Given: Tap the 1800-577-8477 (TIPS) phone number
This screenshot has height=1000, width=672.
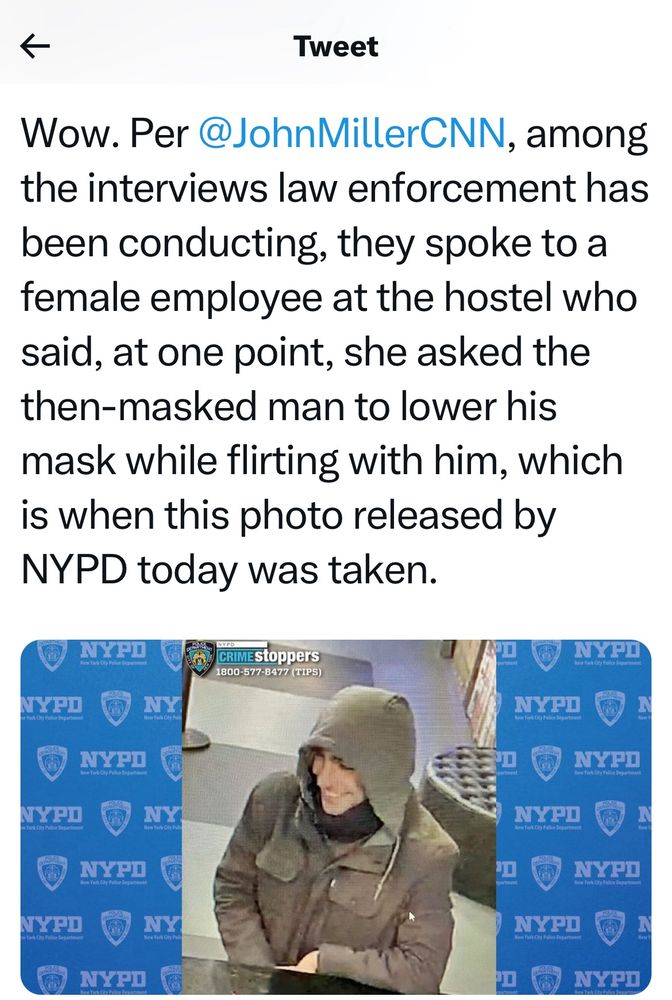Looking at the screenshot, I should point(268,672).
